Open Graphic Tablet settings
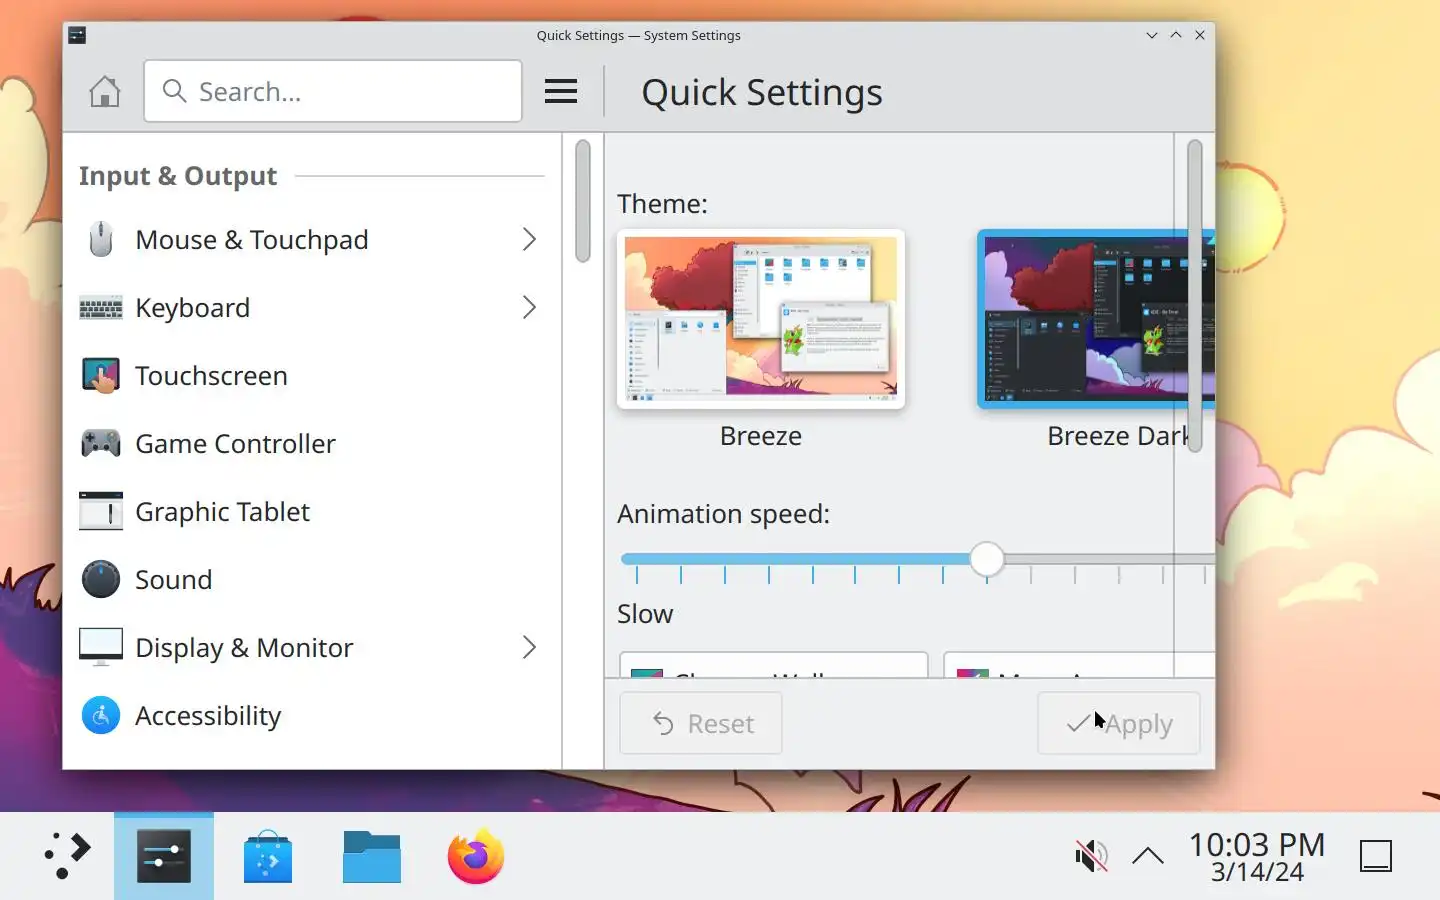The image size is (1440, 900). [x=312, y=511]
